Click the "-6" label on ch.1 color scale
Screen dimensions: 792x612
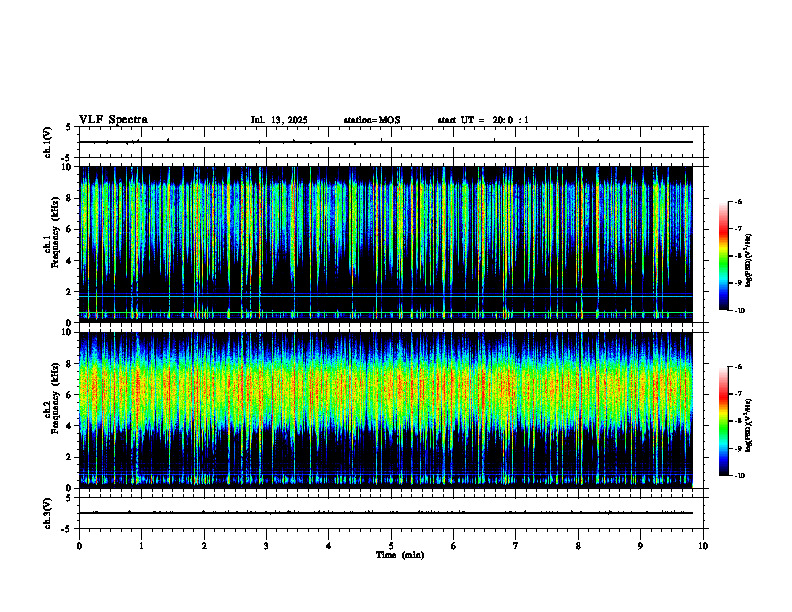coord(738,201)
